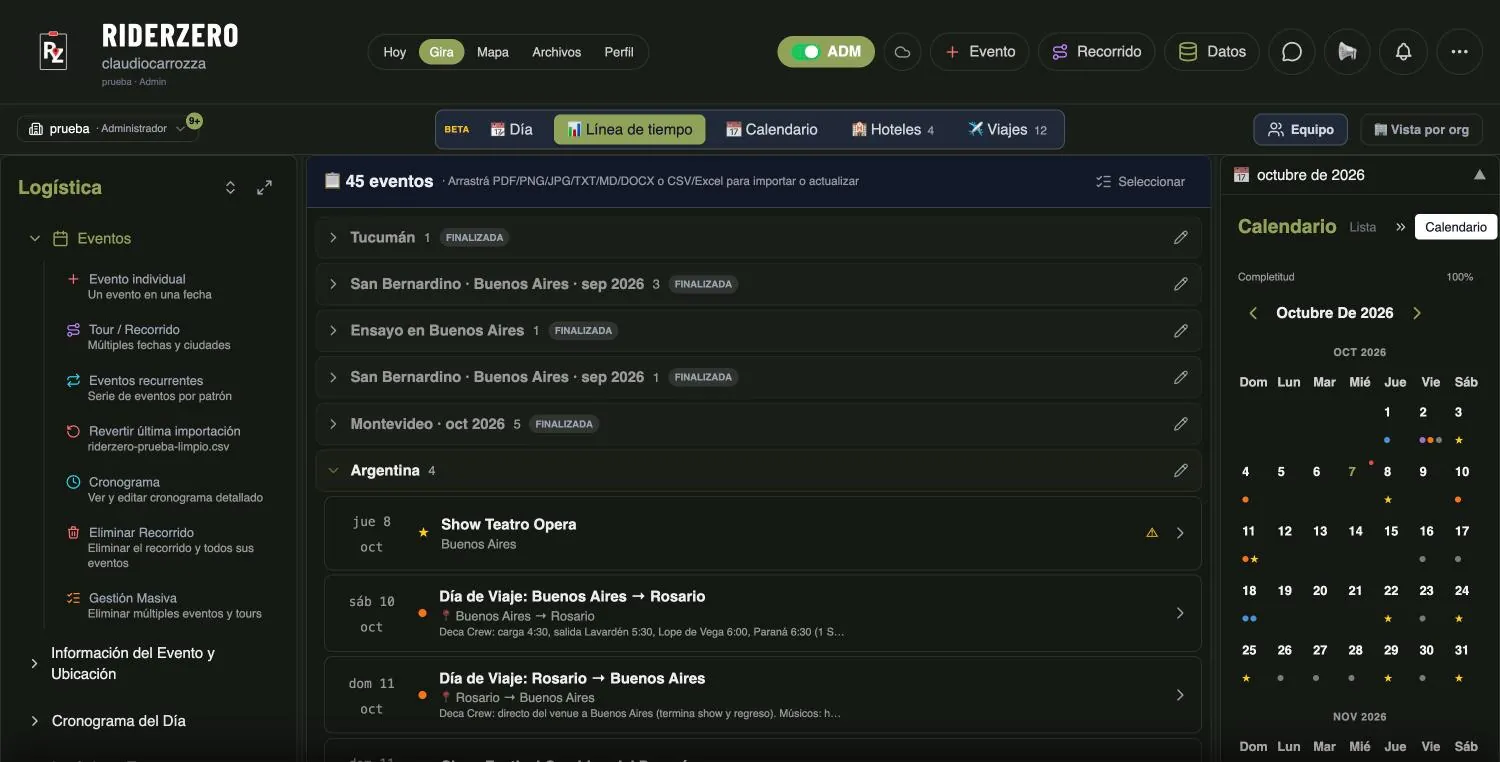This screenshot has height=762, width=1500.
Task: Switch to the Mapa tab
Action: (493, 52)
